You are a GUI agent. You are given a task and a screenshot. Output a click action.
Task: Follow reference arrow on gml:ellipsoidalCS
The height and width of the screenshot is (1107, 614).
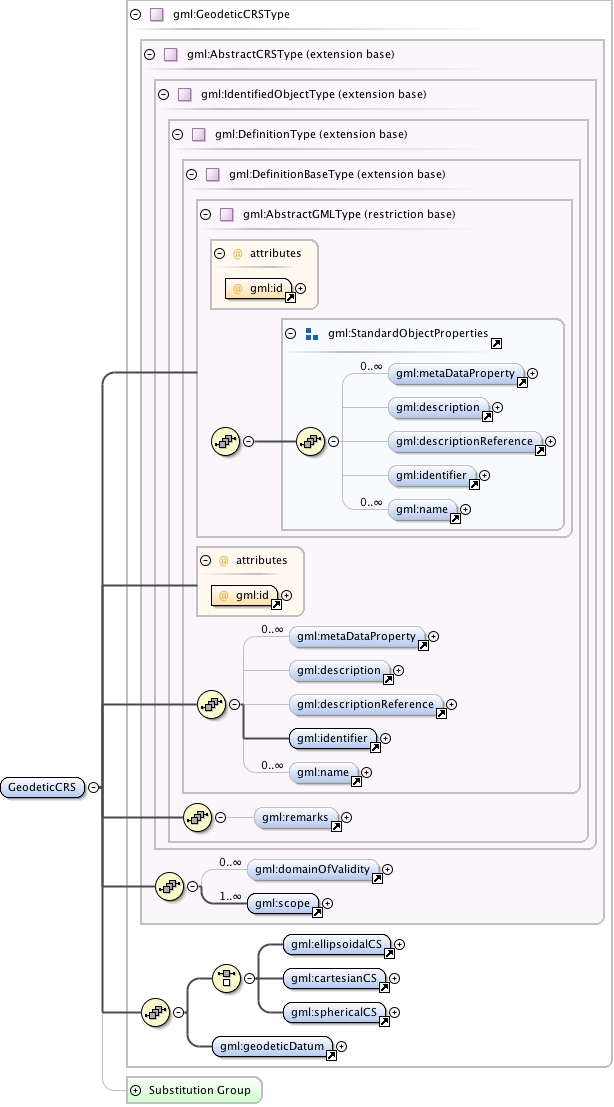tap(389, 953)
